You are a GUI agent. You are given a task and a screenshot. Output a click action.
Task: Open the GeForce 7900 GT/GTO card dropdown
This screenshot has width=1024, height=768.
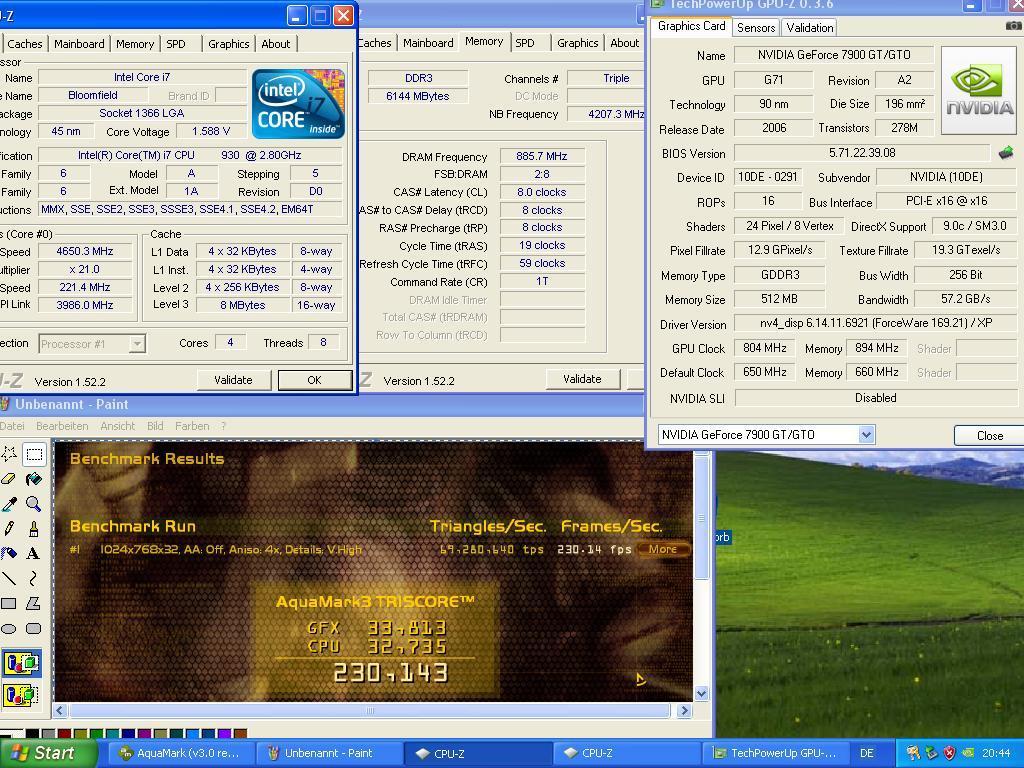pyautogui.click(x=866, y=434)
